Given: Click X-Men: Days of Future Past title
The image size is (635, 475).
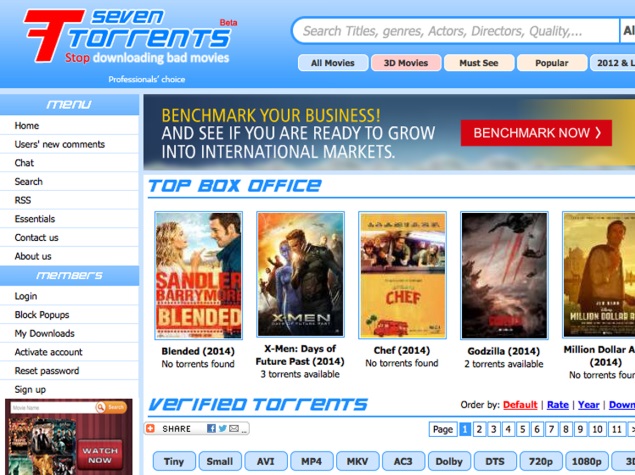Looking at the screenshot, I should pyautogui.click(x=300, y=355).
